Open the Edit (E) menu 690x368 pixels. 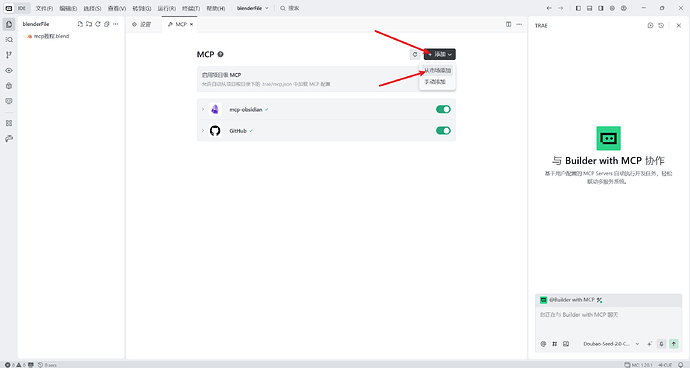68,8
